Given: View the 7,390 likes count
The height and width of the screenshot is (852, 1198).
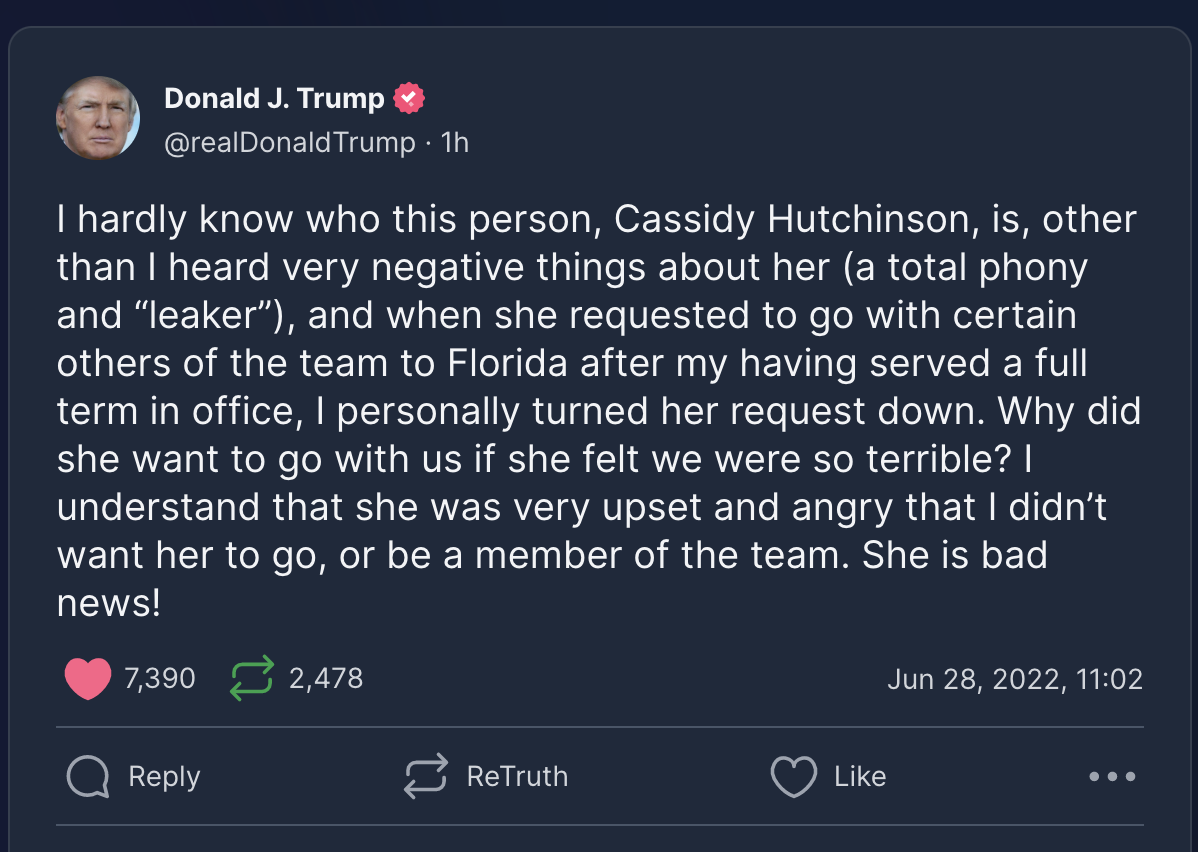Looking at the screenshot, I should tap(160, 679).
